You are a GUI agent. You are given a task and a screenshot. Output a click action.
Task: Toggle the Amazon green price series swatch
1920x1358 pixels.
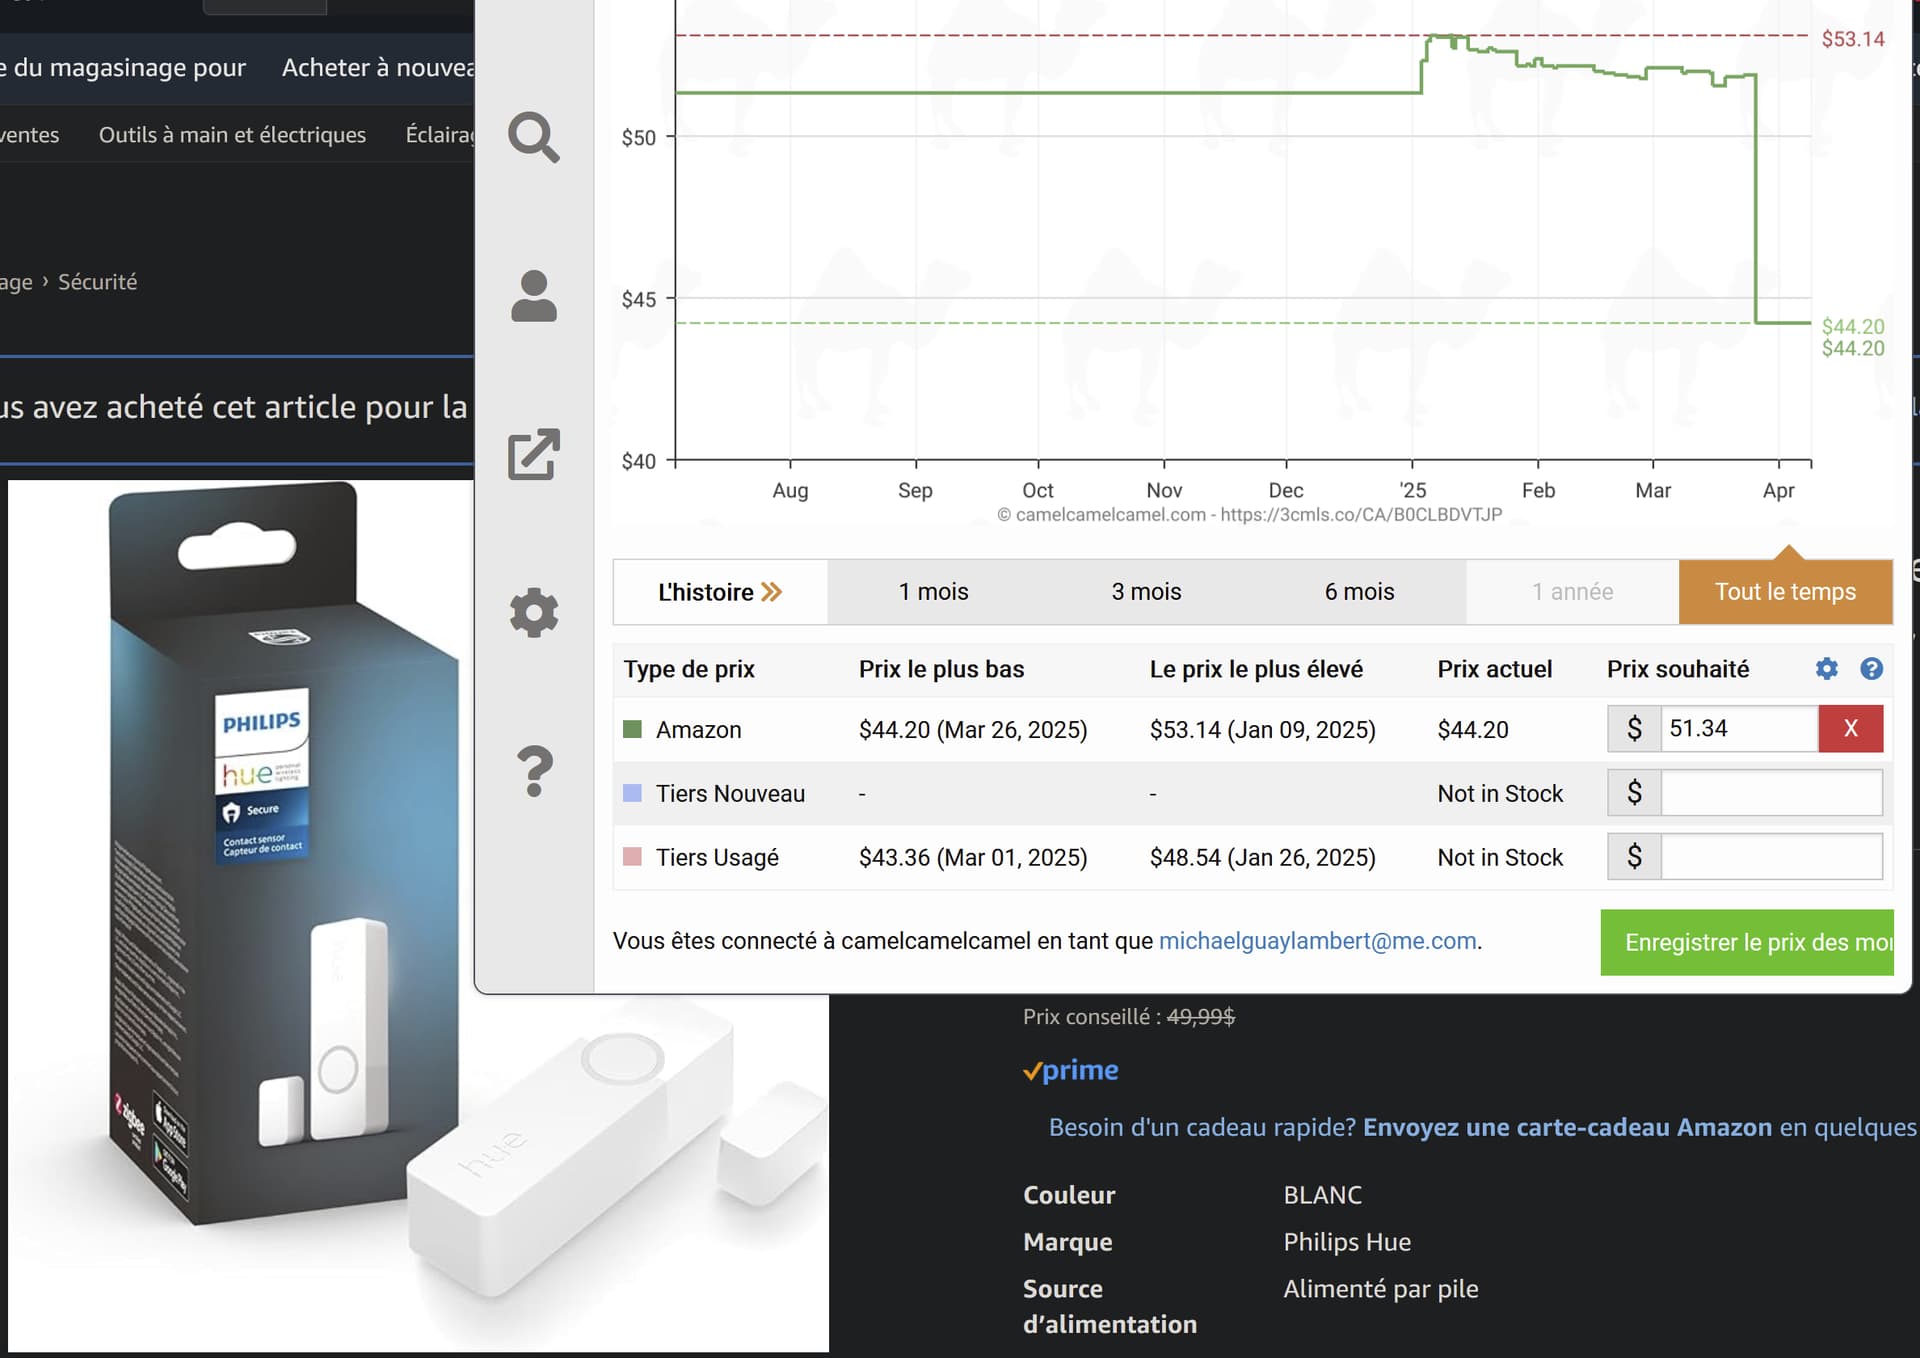pyautogui.click(x=632, y=729)
